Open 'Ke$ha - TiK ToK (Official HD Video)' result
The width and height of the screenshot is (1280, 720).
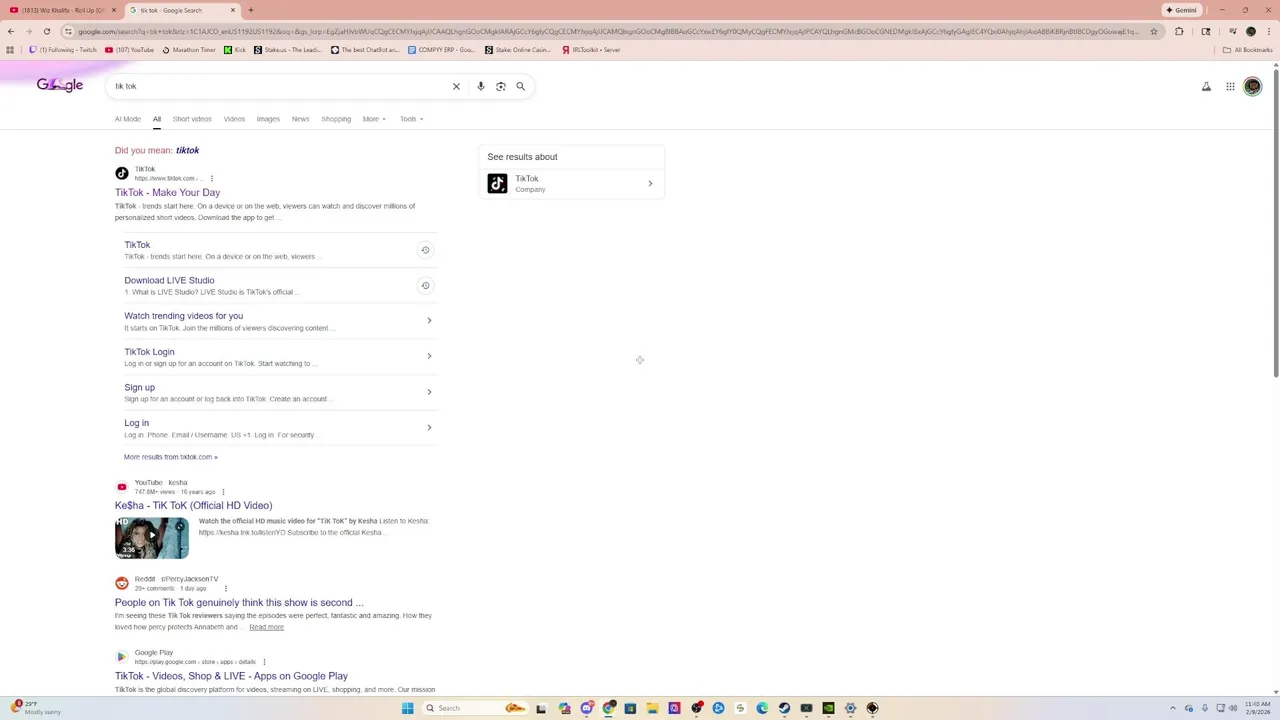[x=193, y=505]
